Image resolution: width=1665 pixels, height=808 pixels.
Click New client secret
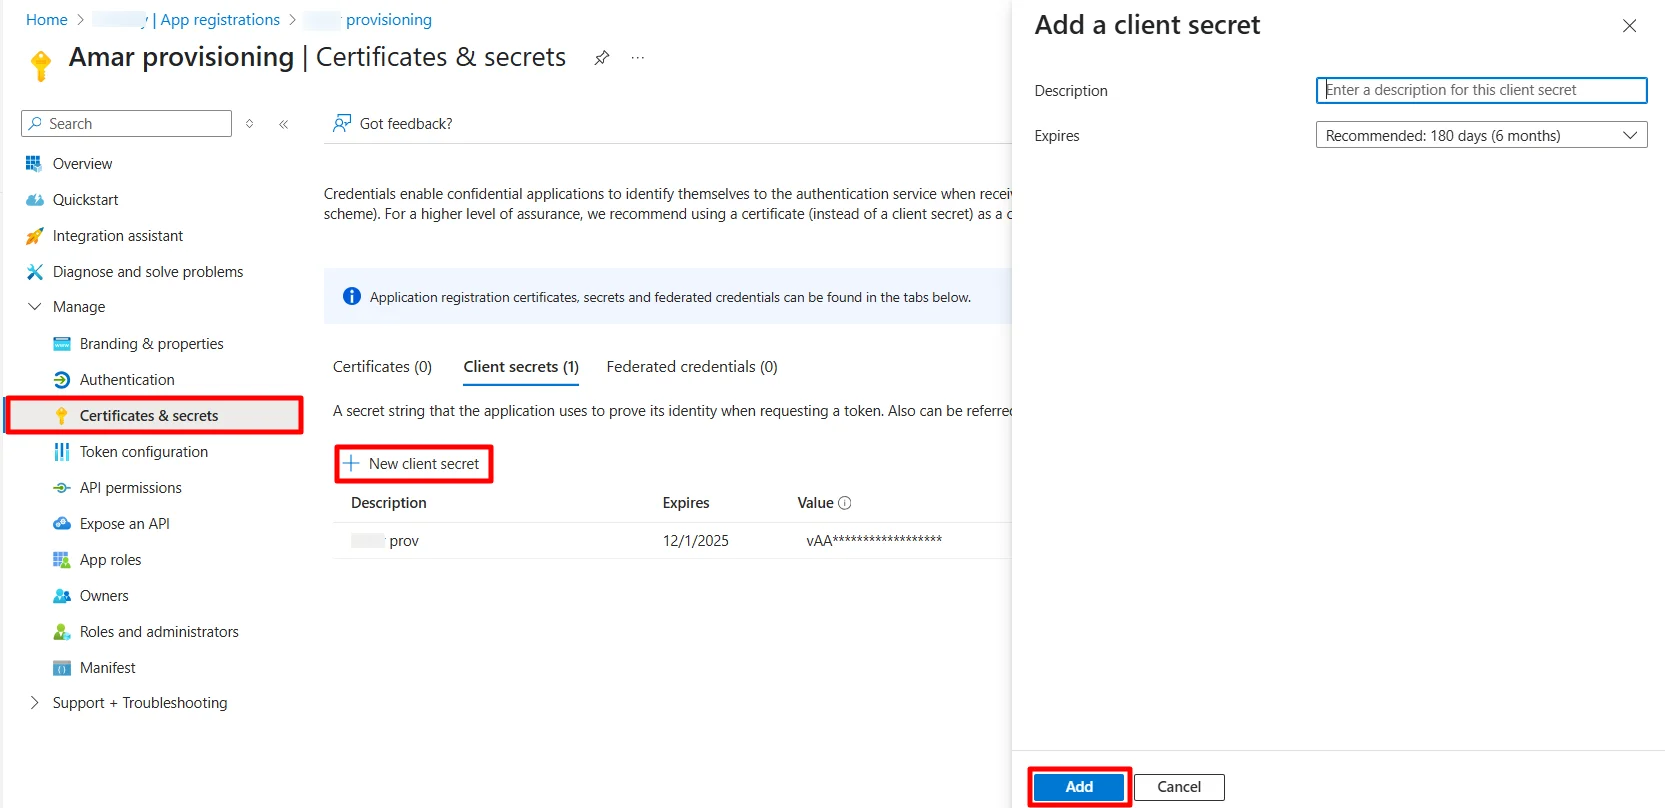(x=413, y=464)
